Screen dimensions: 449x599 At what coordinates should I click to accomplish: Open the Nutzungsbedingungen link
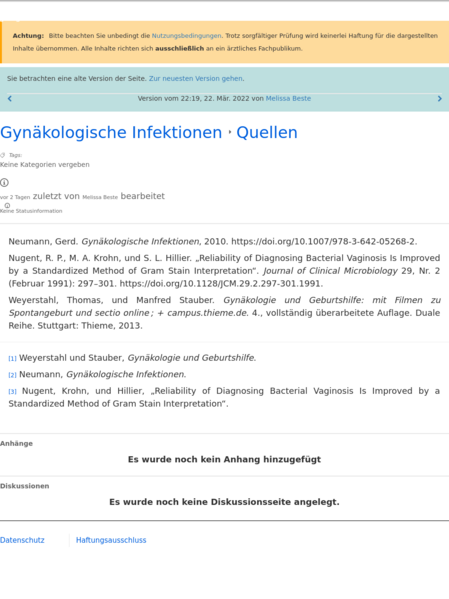(186, 36)
